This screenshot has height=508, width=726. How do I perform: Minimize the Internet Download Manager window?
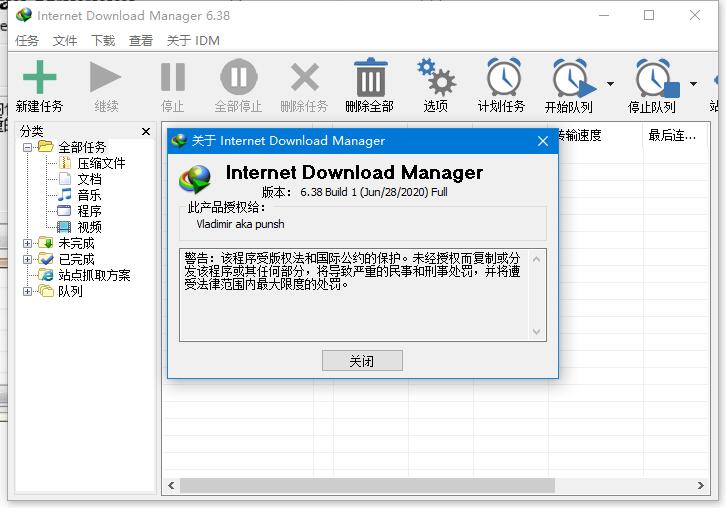click(x=604, y=15)
